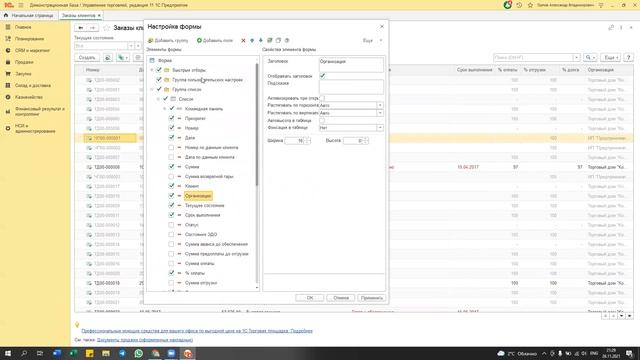The height and width of the screenshot is (360, 640).
Task: Select the 'Заказы клиентов' tab
Action: coord(80,16)
